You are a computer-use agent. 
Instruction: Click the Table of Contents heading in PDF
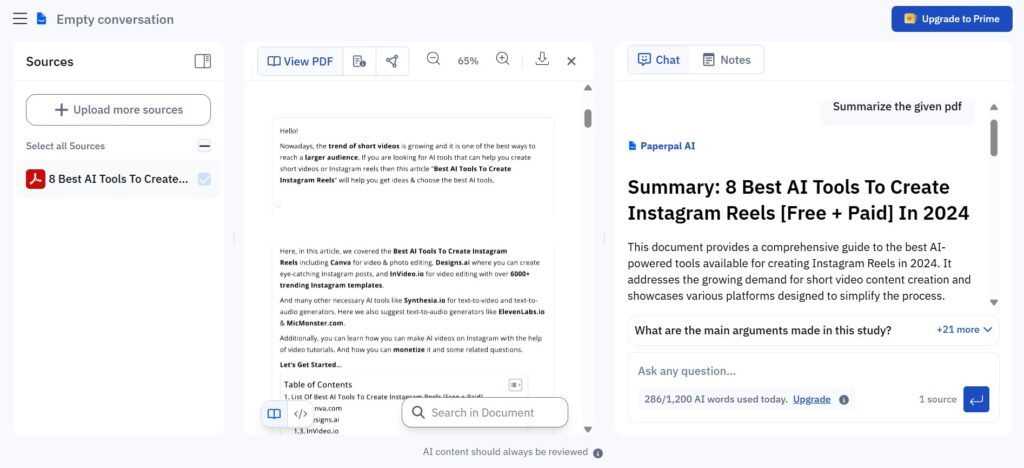pos(318,384)
